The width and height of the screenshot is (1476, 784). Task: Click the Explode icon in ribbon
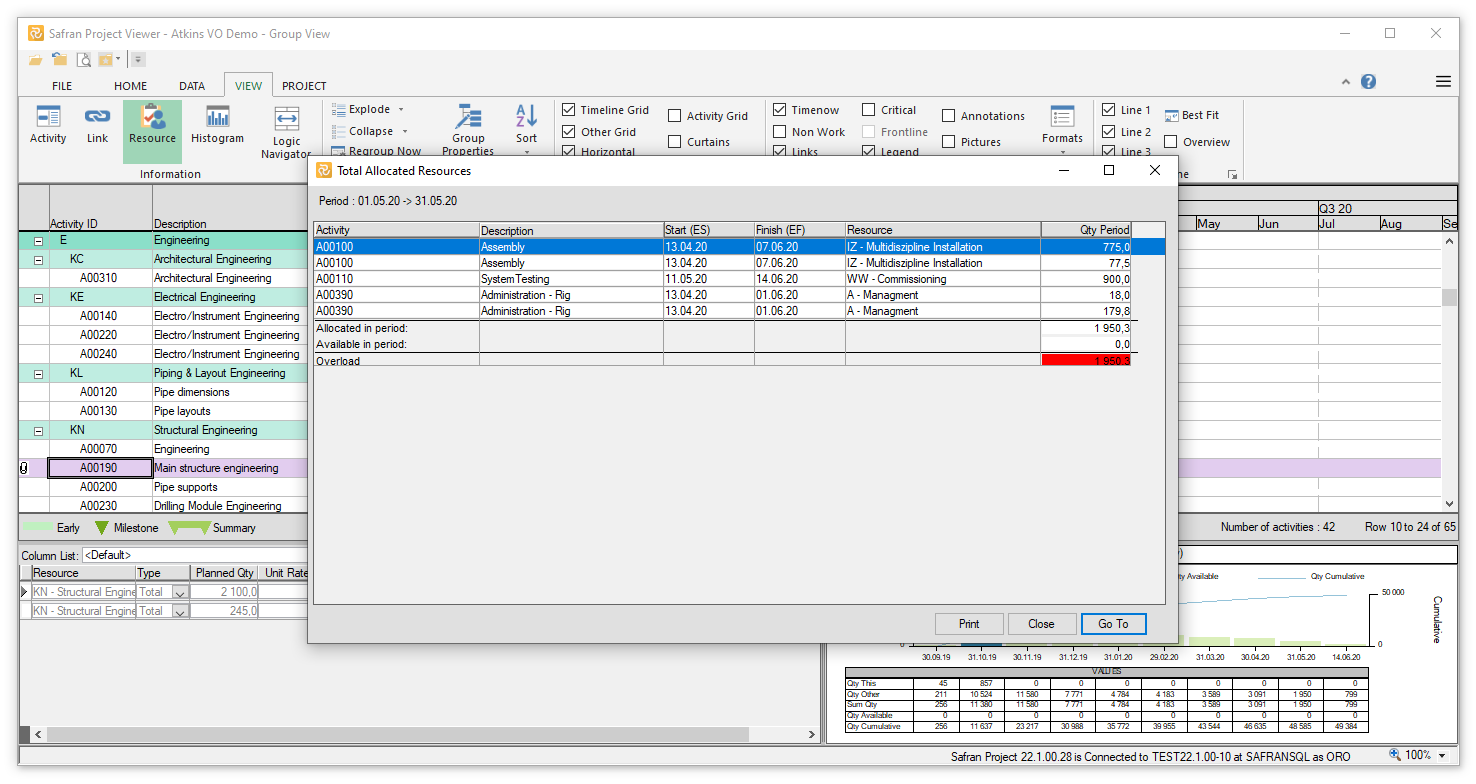[x=339, y=110]
